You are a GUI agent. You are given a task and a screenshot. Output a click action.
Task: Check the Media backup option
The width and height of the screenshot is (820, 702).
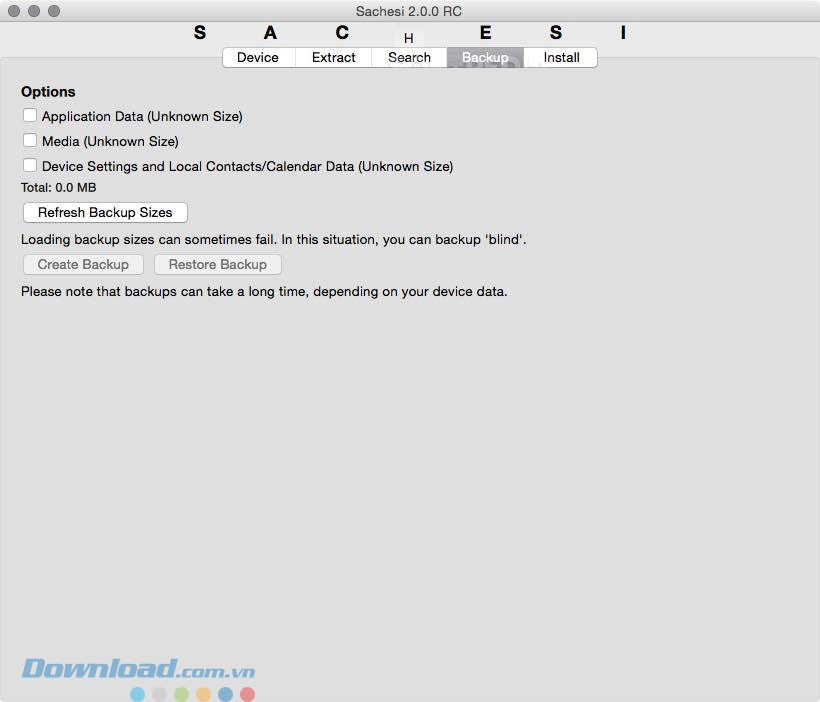30,141
